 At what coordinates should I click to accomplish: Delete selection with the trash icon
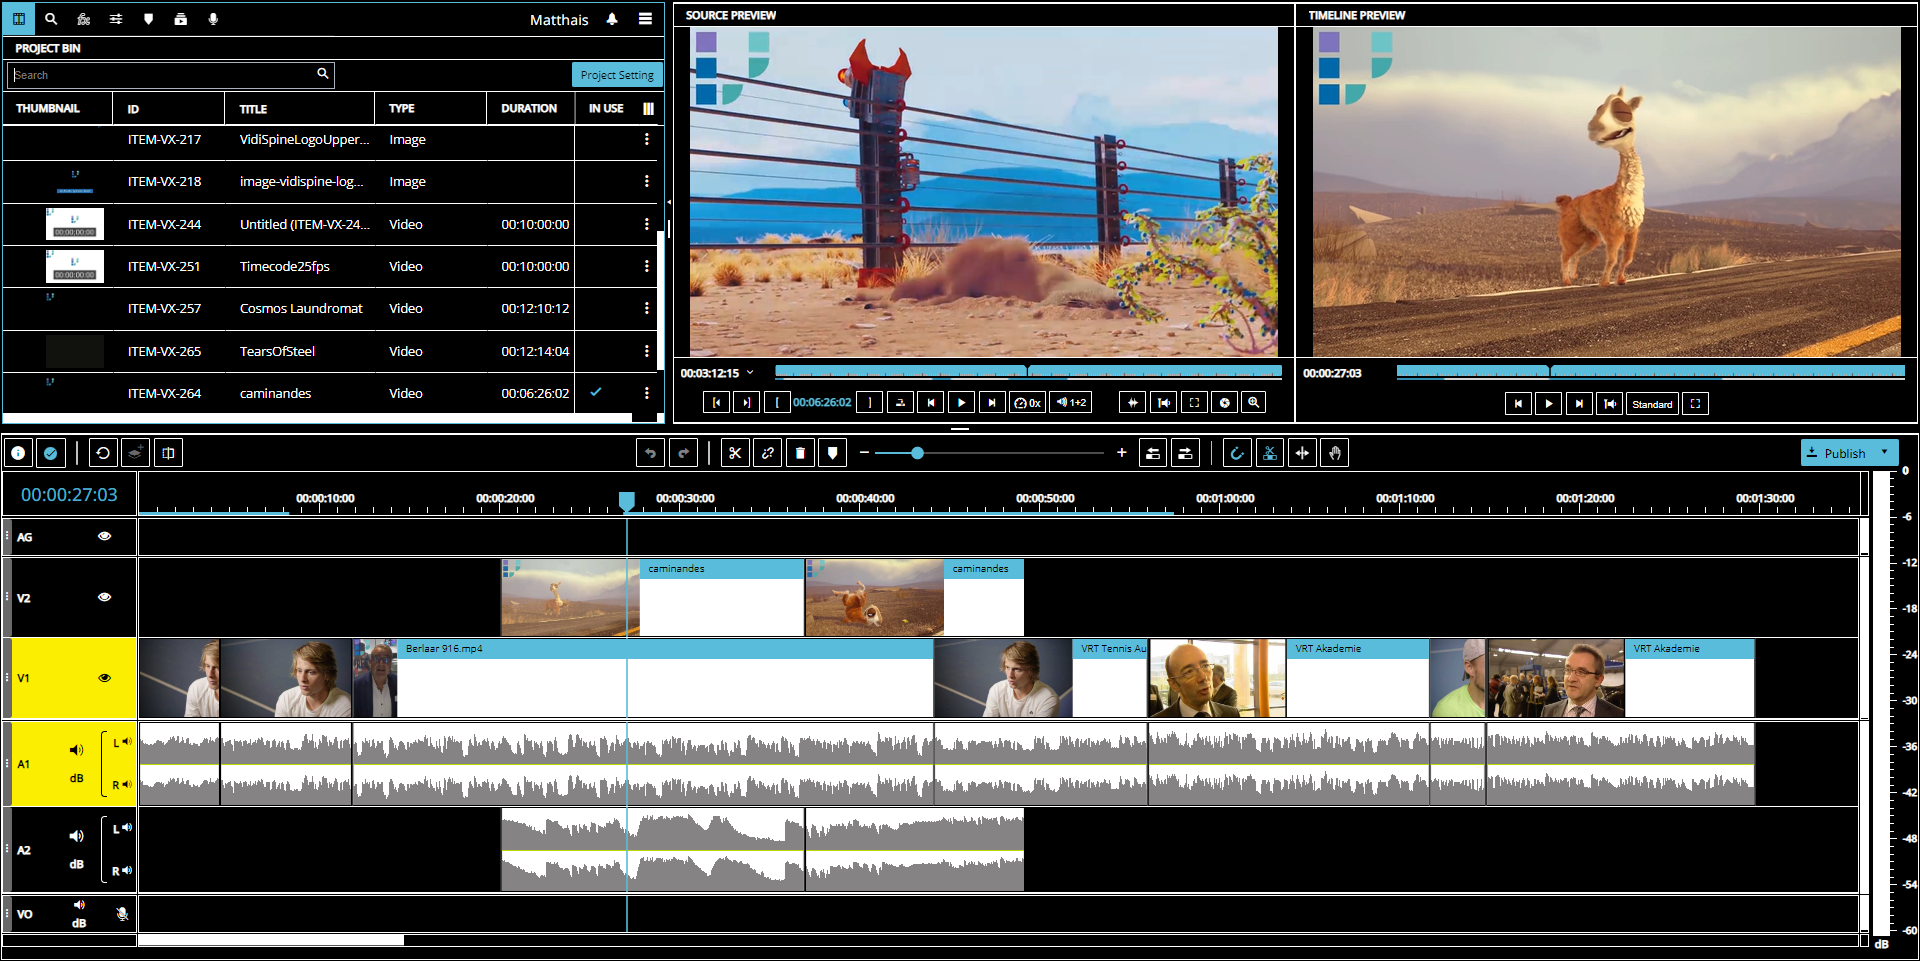800,453
